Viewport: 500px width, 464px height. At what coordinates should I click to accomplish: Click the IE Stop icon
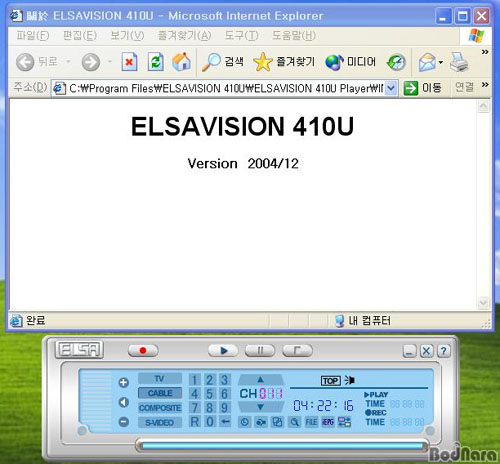coord(129,62)
